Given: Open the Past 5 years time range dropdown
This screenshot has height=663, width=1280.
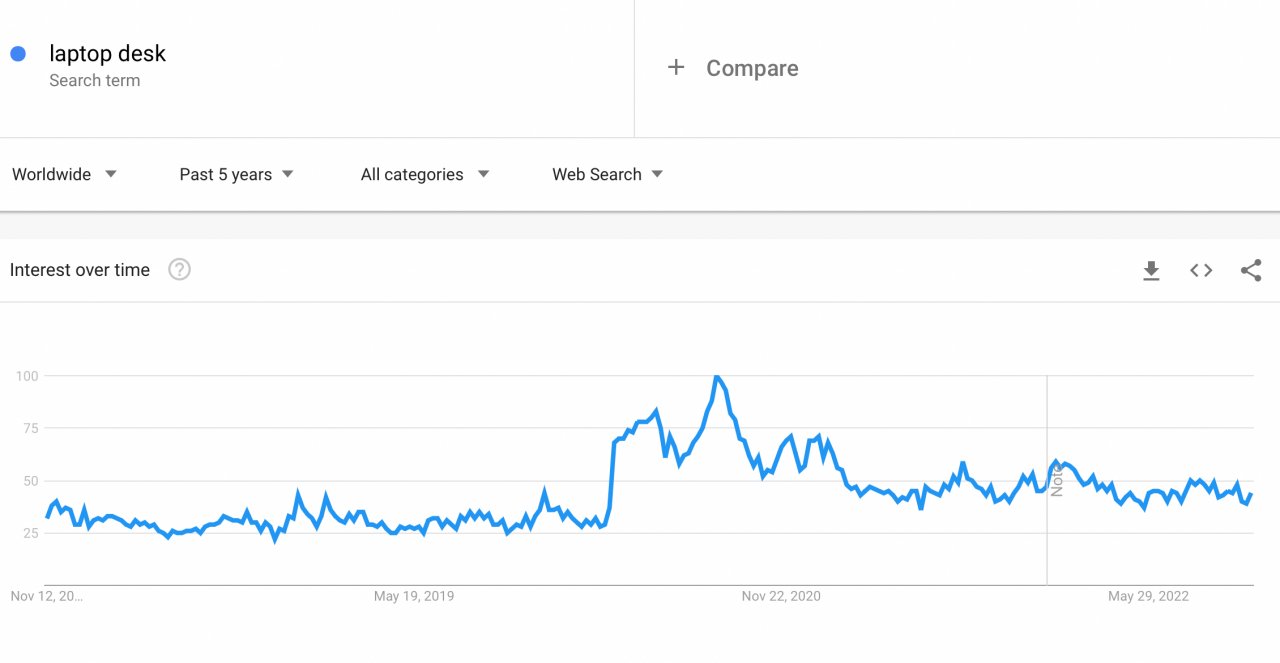Looking at the screenshot, I should point(225,174).
